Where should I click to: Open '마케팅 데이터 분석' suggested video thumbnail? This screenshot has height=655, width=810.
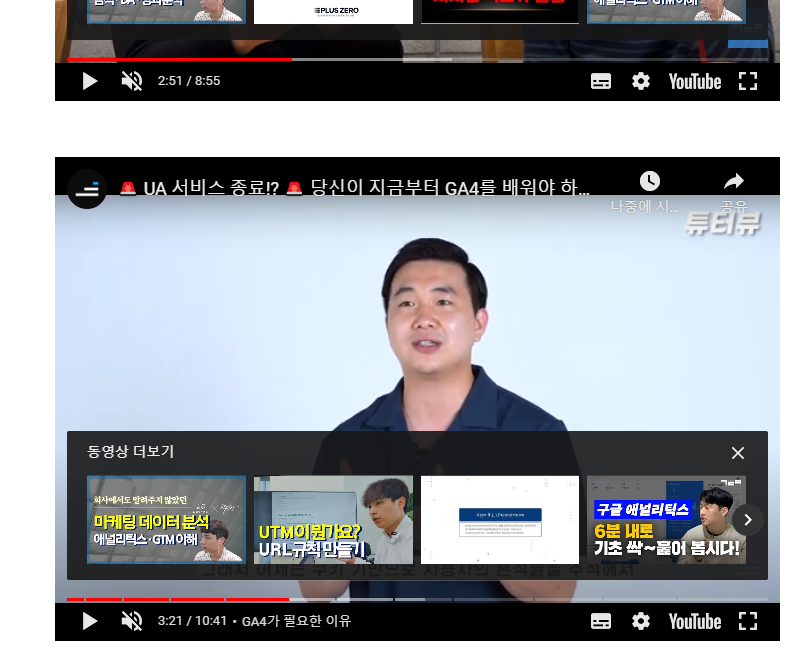coord(166,519)
